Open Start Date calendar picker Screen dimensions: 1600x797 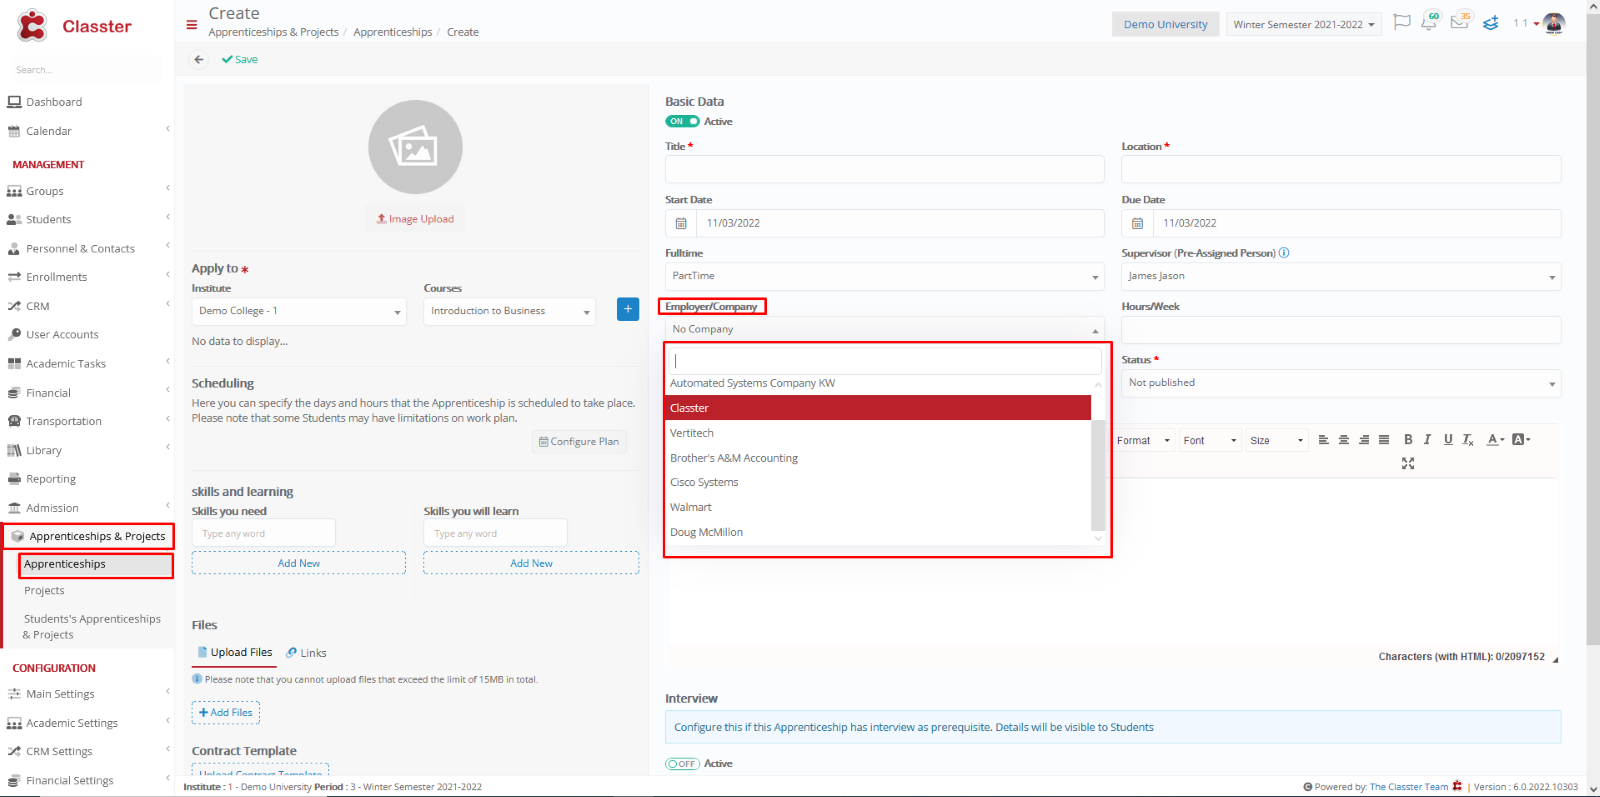pyautogui.click(x=681, y=223)
